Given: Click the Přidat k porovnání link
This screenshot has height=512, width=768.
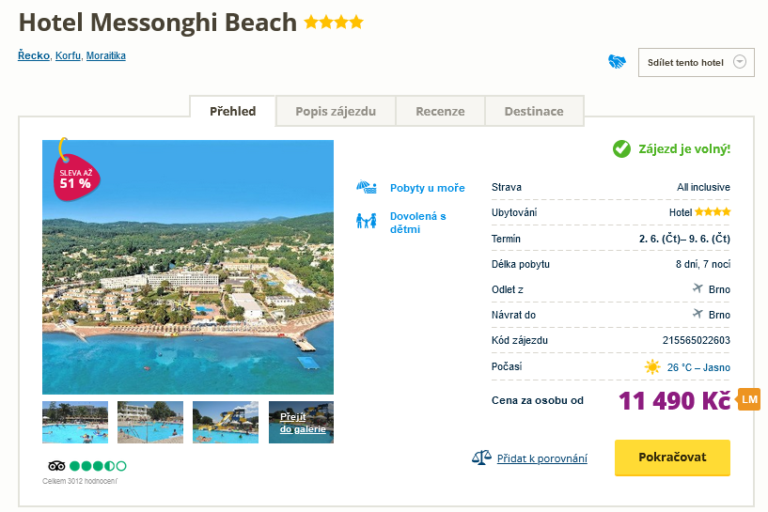Looking at the screenshot, I should [x=541, y=458].
